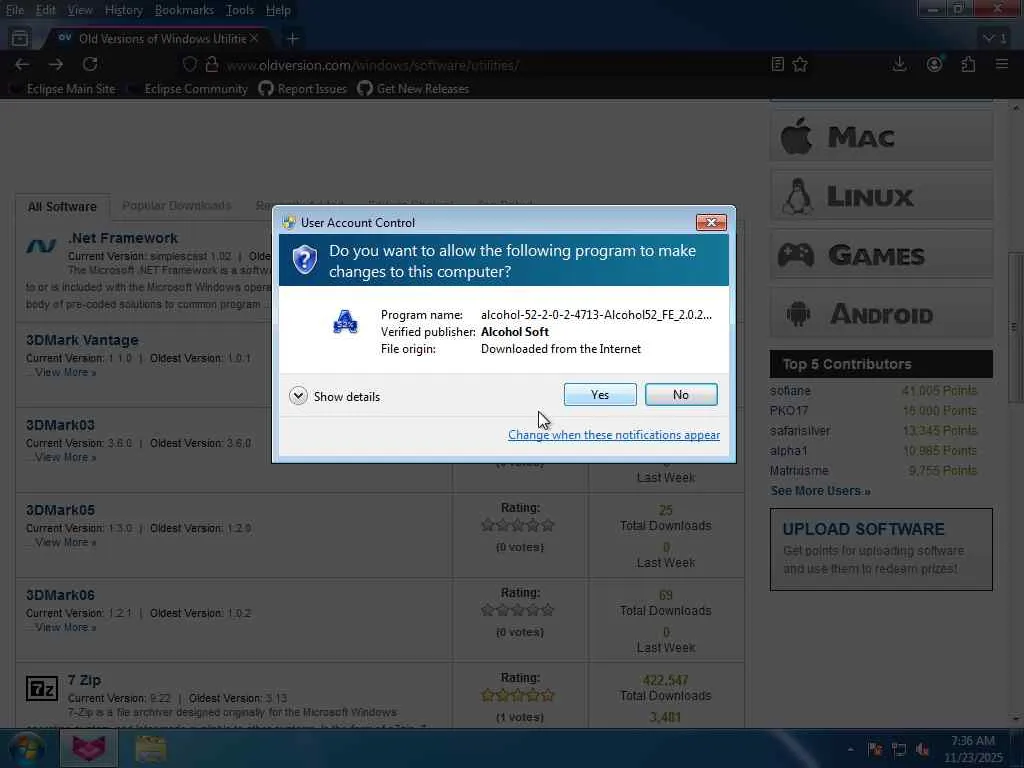This screenshot has height=768, width=1024.
Task: Click No in User Account Control dialog
Action: click(680, 394)
